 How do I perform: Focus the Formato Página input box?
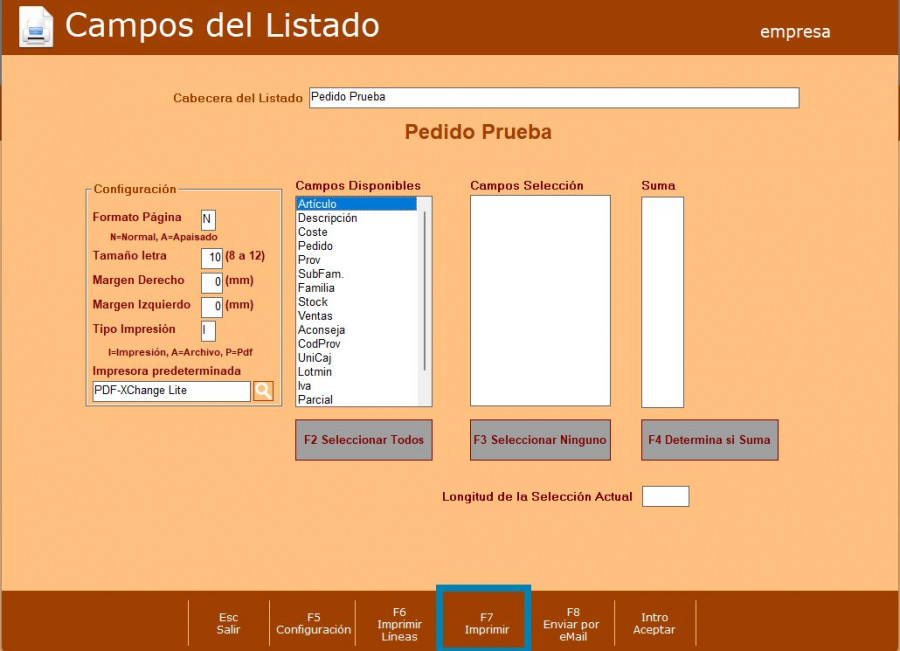coord(208,220)
